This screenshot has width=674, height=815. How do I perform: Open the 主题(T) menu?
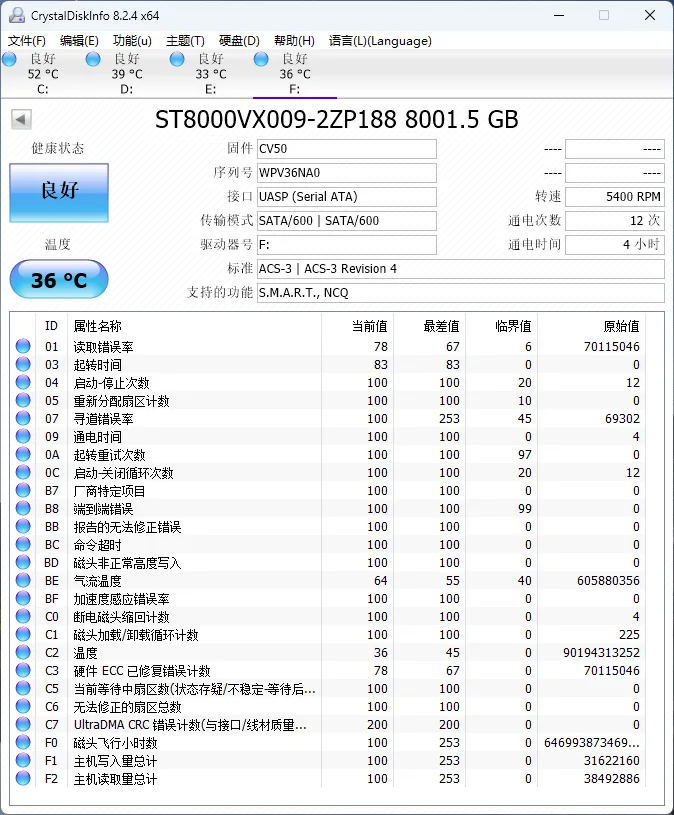pyautogui.click(x=185, y=41)
